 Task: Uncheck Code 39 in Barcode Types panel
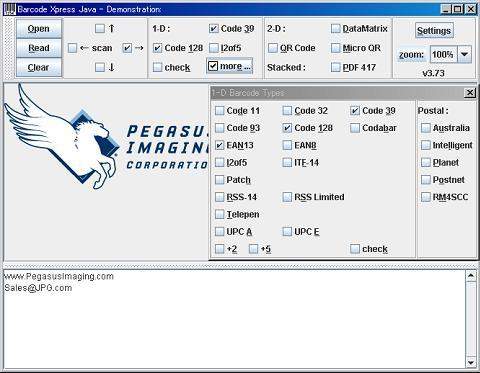click(x=355, y=111)
